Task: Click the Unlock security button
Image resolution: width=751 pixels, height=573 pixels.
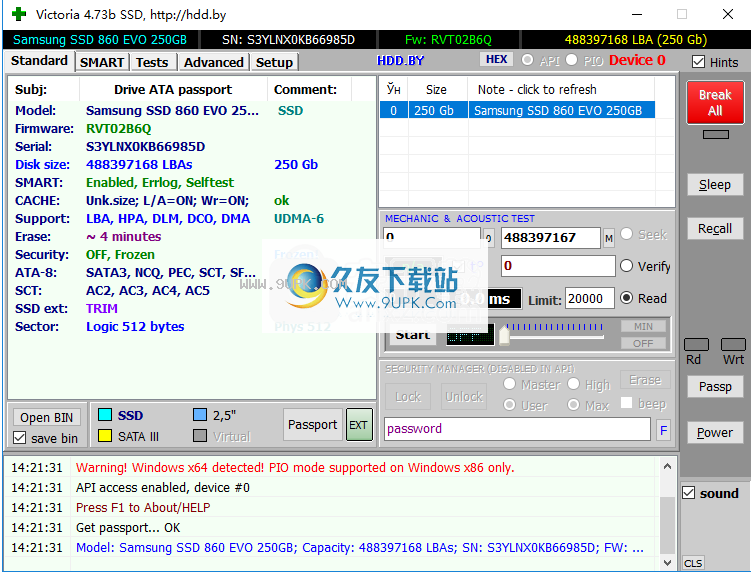Action: pyautogui.click(x=464, y=397)
